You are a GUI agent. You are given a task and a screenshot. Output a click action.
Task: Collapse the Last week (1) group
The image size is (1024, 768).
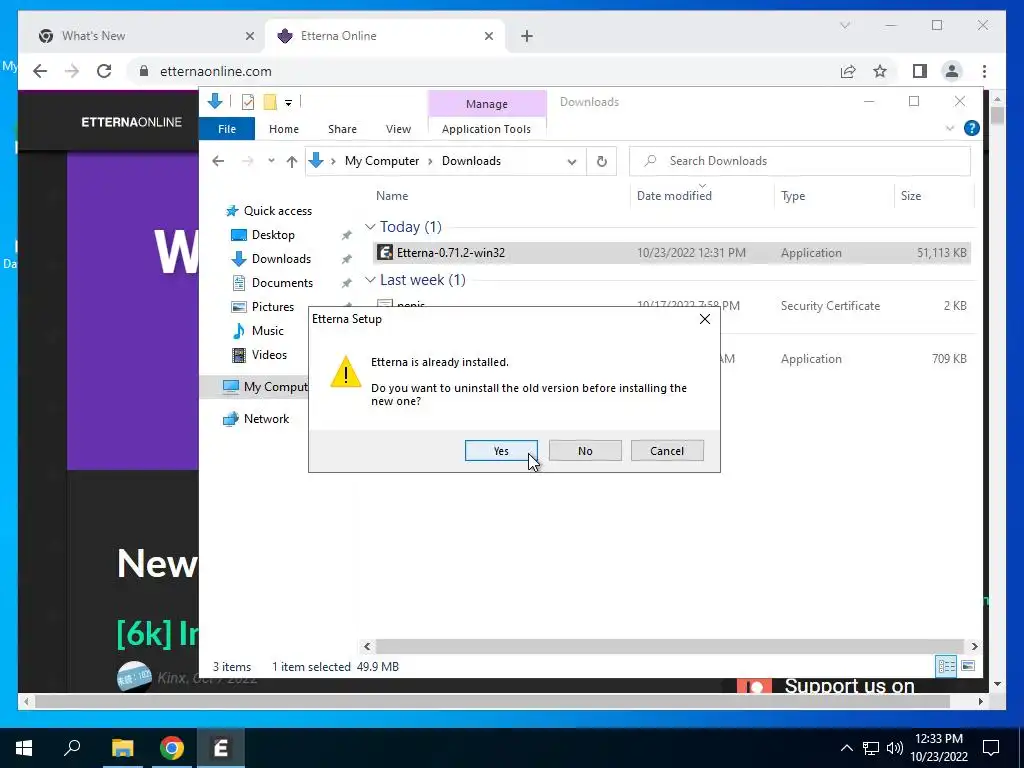370,280
